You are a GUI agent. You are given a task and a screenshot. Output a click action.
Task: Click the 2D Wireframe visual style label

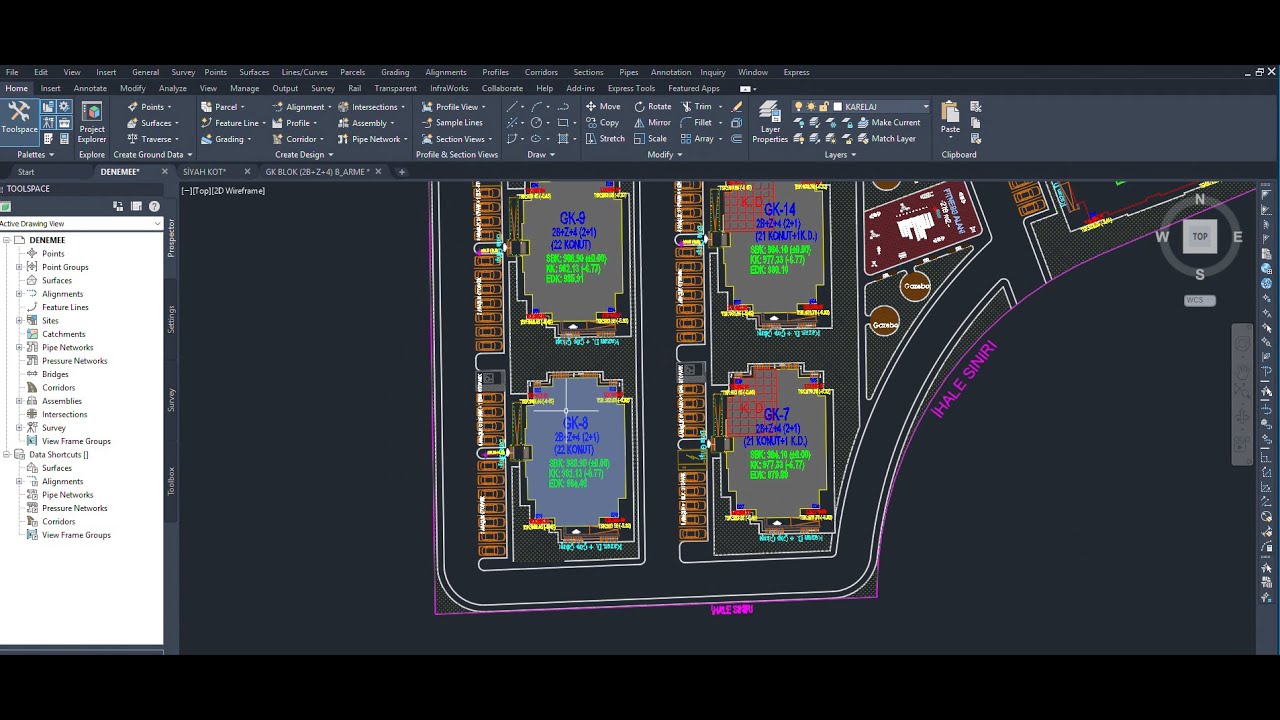(x=239, y=191)
